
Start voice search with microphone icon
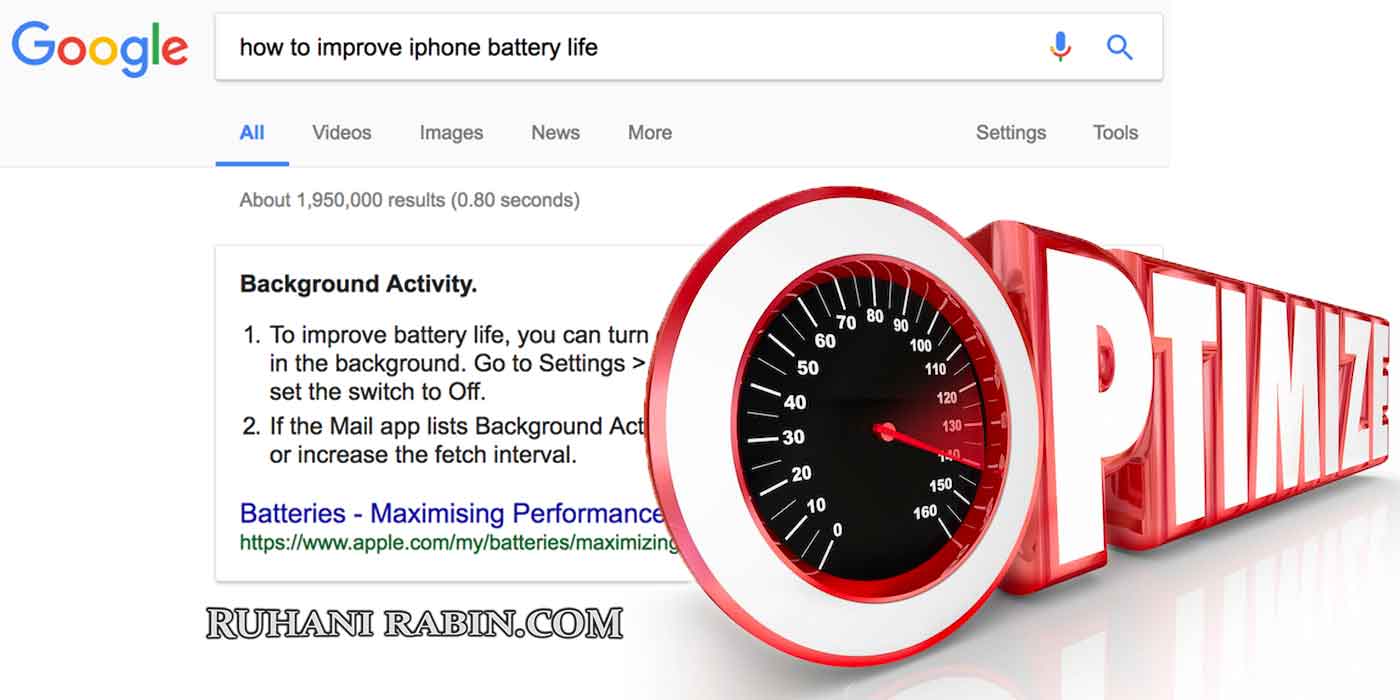pos(1061,47)
